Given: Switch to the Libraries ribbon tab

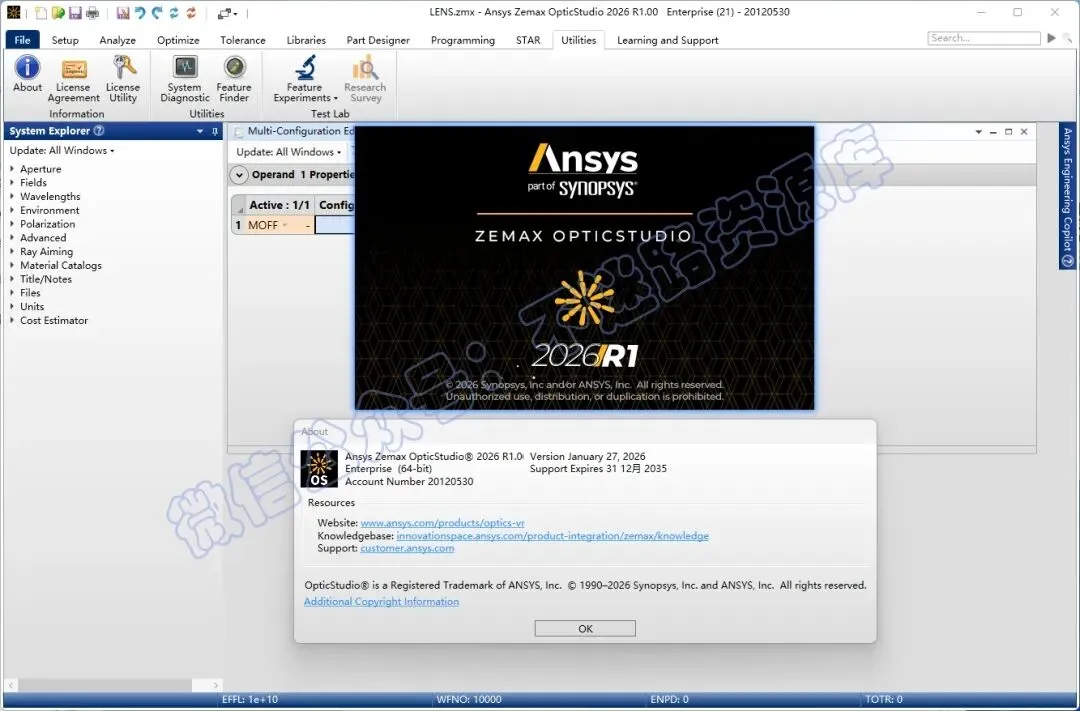Looking at the screenshot, I should [x=306, y=40].
